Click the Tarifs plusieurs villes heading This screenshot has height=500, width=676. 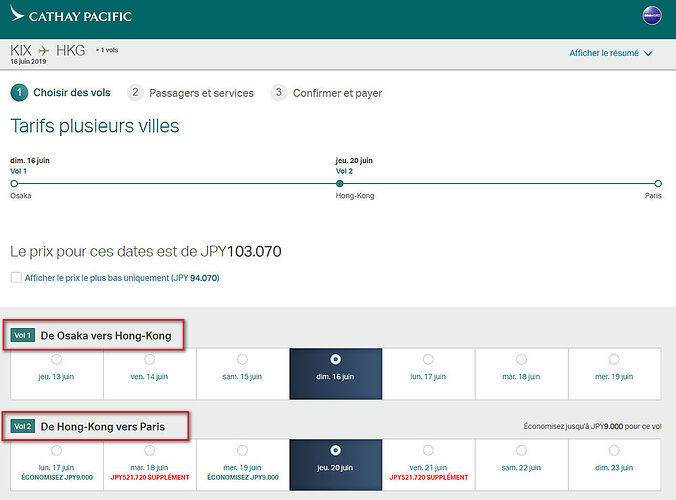[x=95, y=126]
